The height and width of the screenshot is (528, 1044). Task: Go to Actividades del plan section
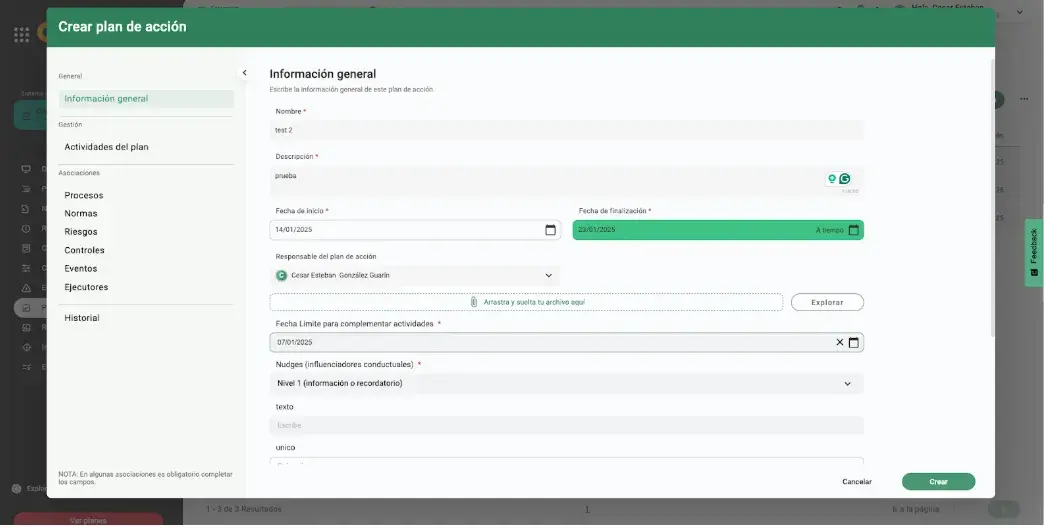[106, 147]
